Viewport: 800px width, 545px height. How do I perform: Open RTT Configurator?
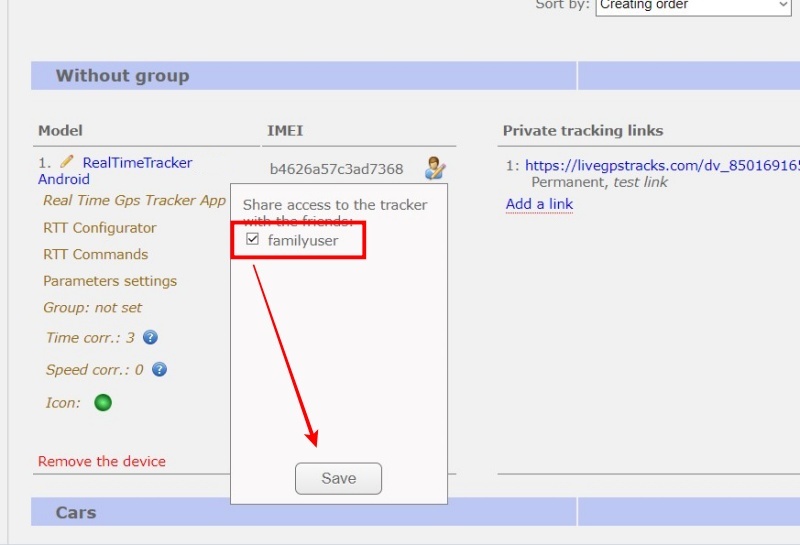(100, 227)
